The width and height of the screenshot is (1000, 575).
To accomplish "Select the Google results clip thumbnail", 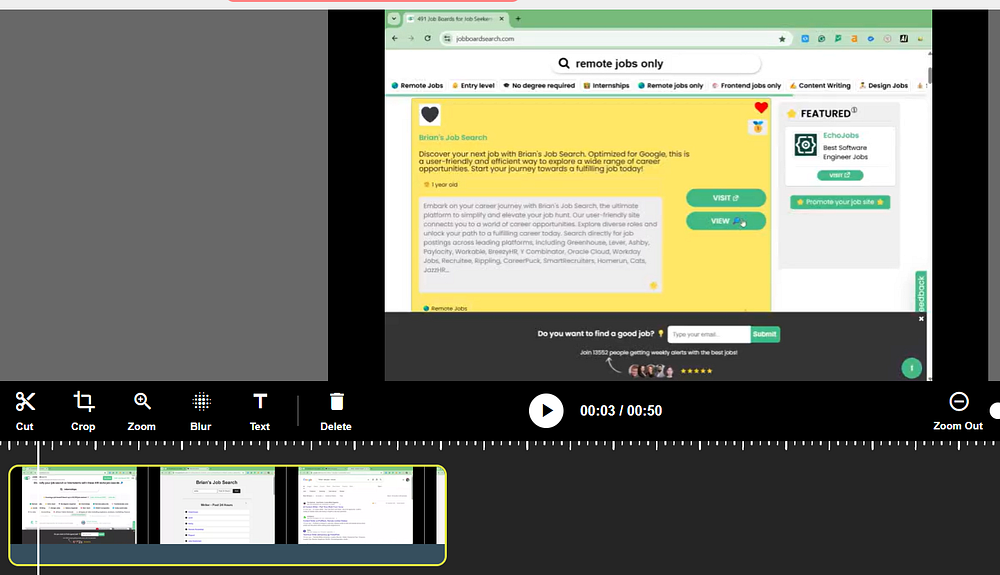I will (x=355, y=506).
